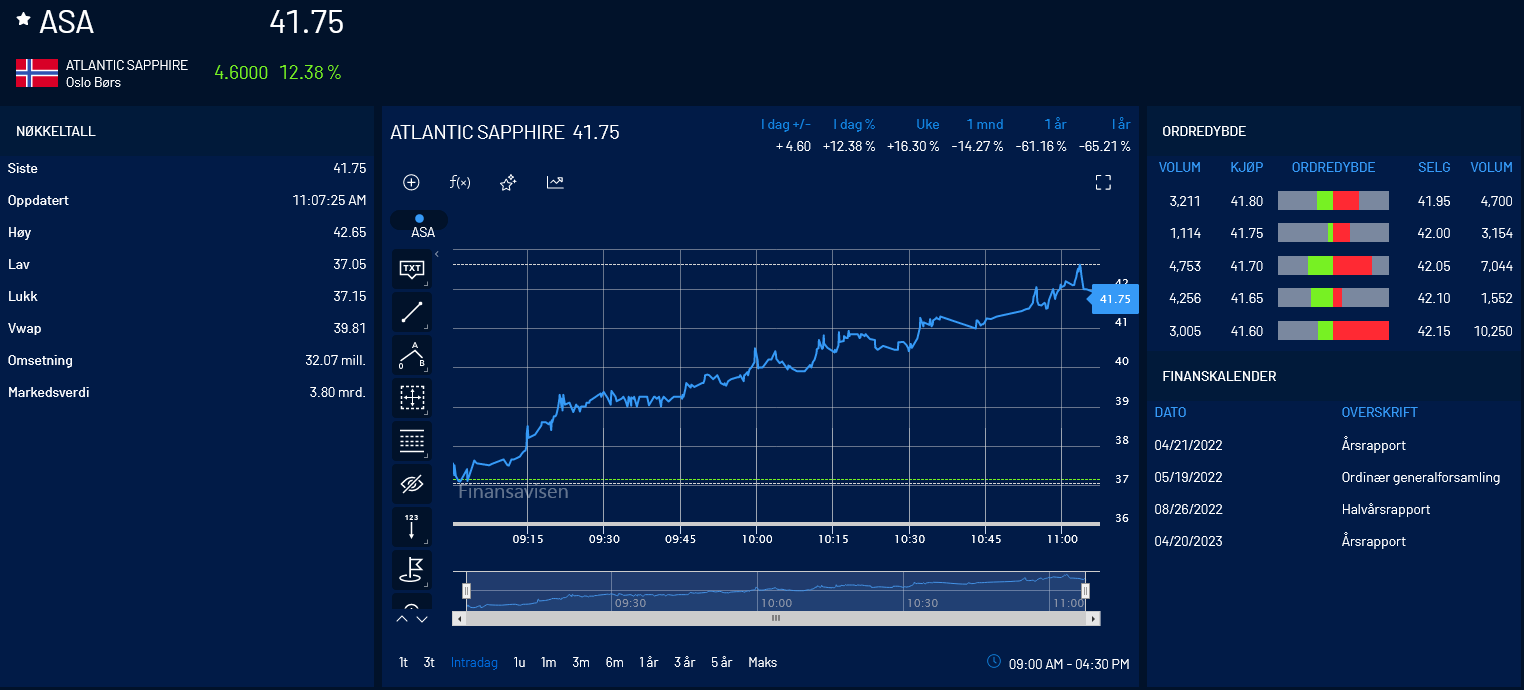This screenshot has height=690, width=1524.
Task: Select the 123 arrow marker tool
Action: click(x=412, y=527)
